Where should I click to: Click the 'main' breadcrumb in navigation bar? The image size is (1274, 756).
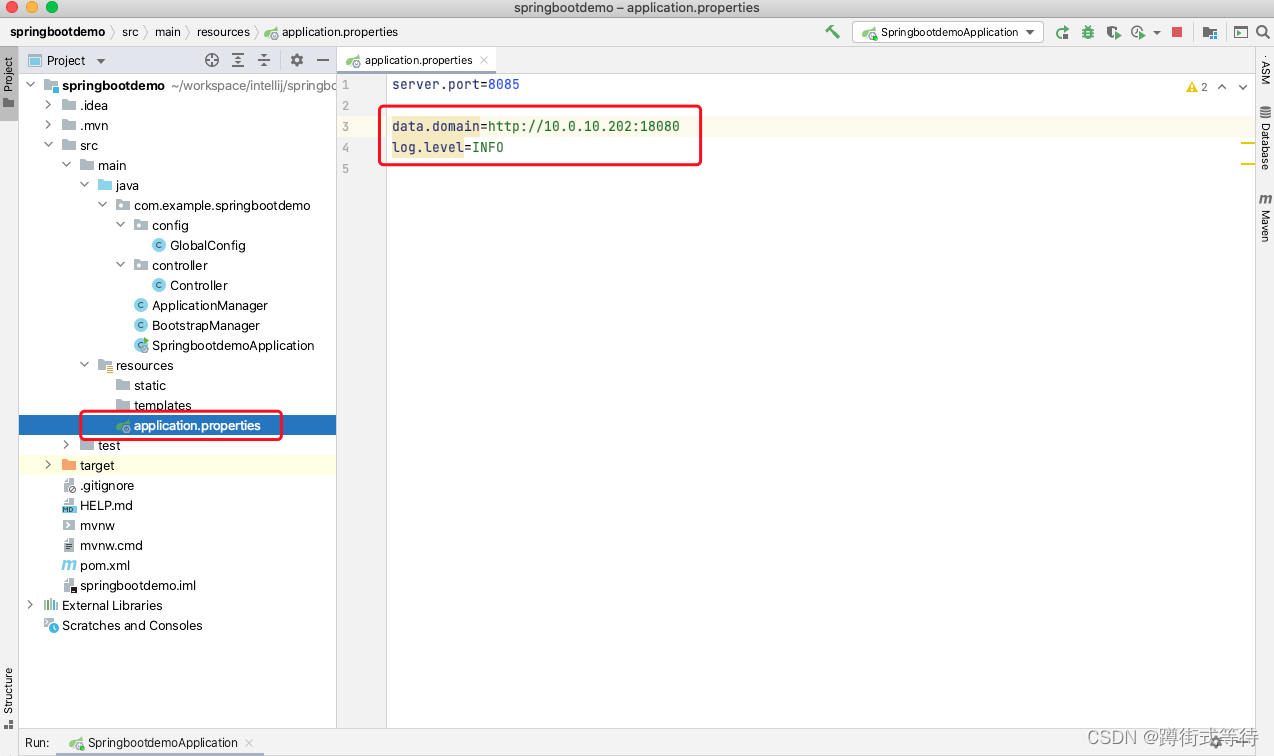168,32
